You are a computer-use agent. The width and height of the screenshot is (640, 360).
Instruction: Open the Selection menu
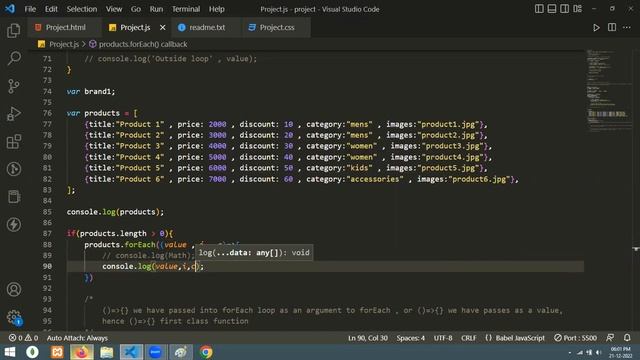[x=82, y=9]
